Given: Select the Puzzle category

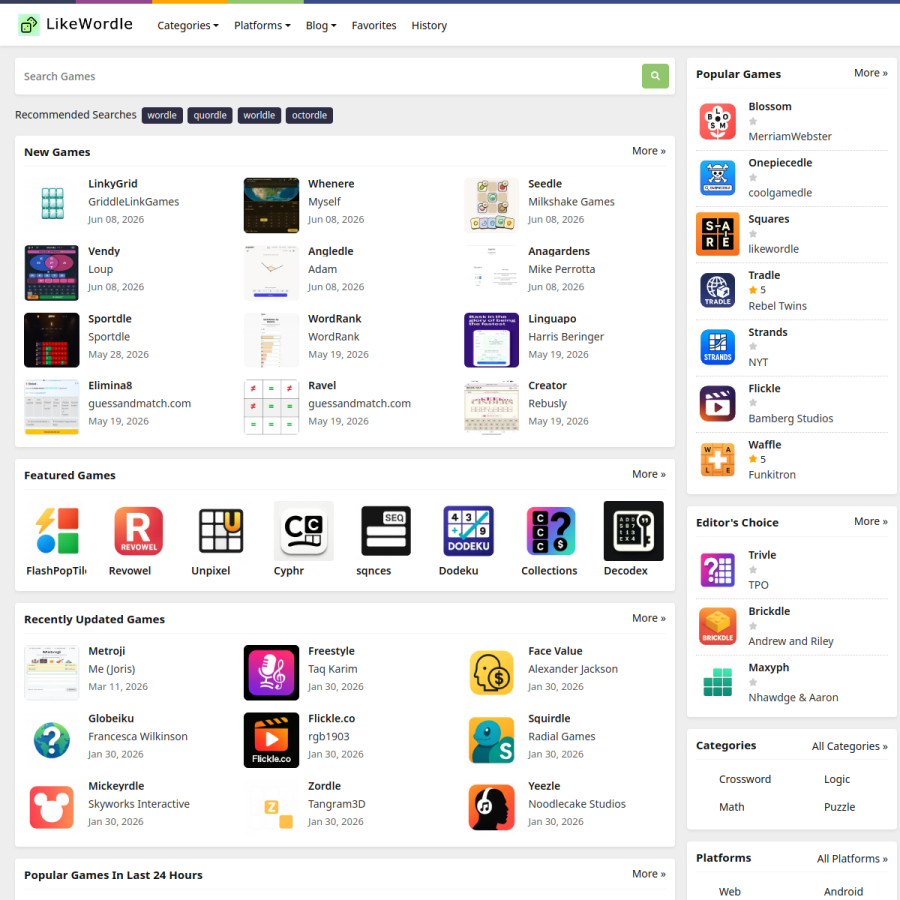Looking at the screenshot, I should [839, 807].
